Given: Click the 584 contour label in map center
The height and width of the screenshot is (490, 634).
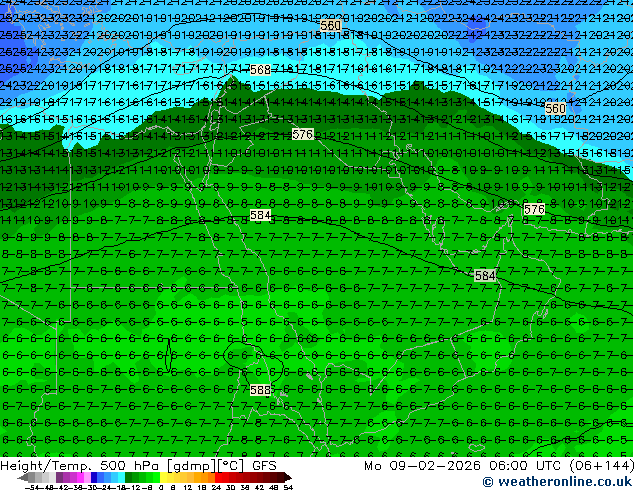Looking at the screenshot, I should [x=260, y=215].
